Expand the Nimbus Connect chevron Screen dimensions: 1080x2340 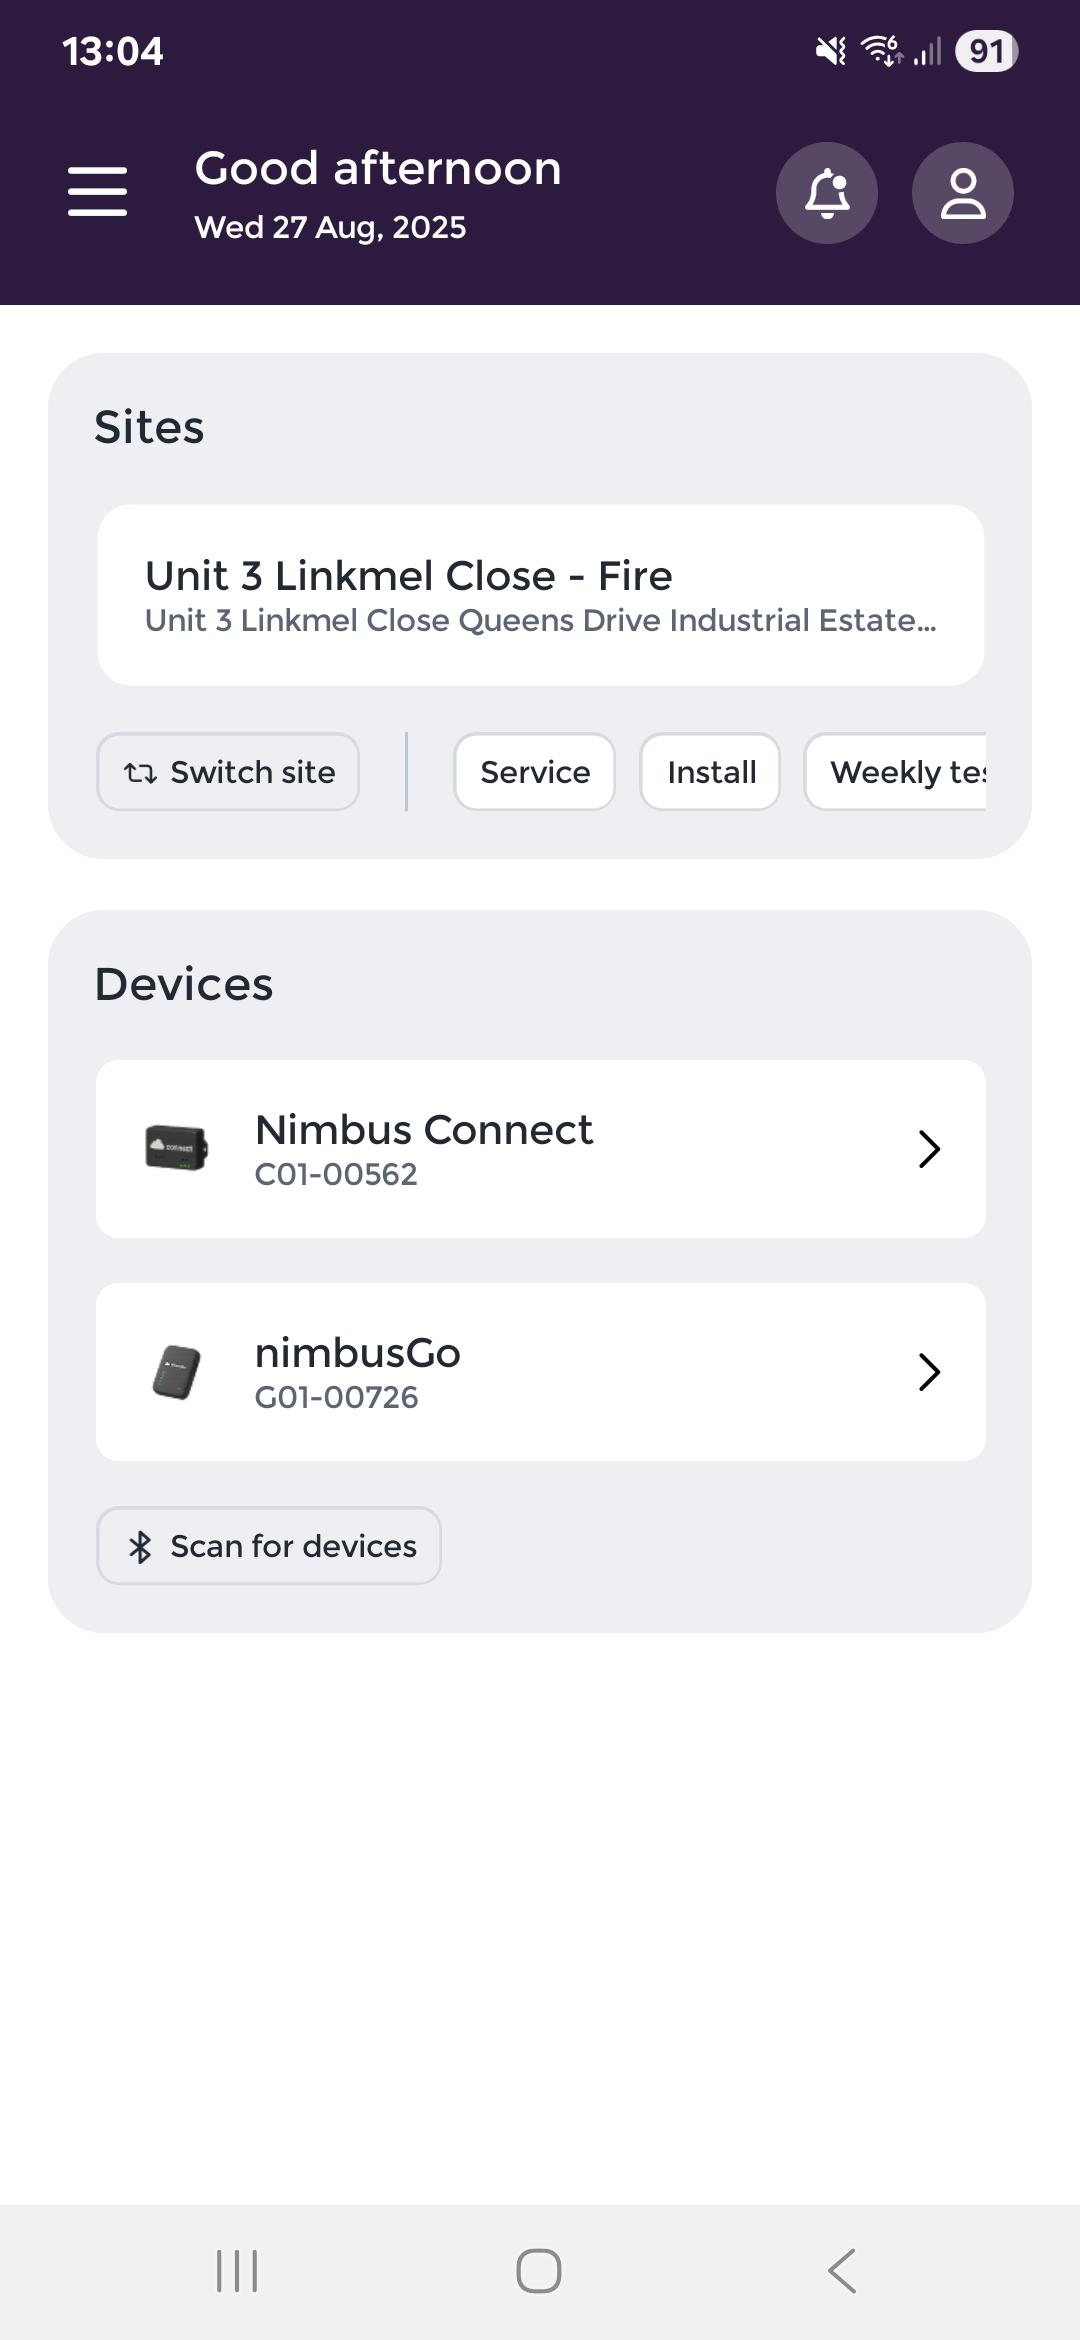(929, 1149)
